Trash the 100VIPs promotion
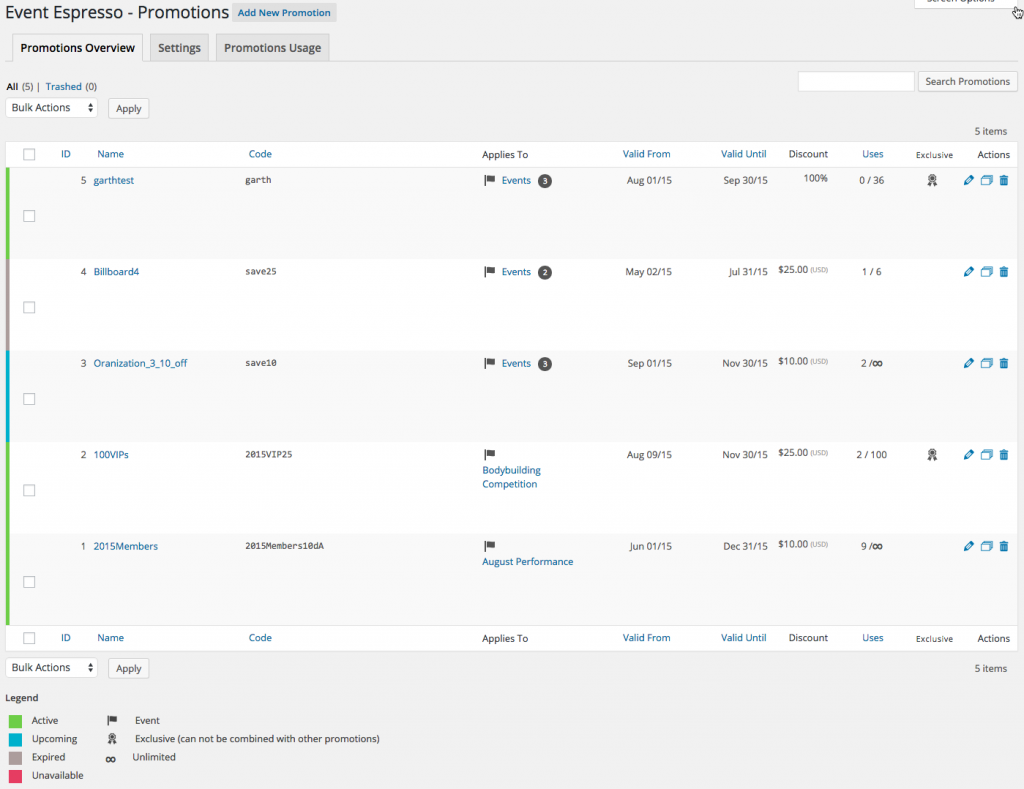This screenshot has height=789, width=1024. 1004,455
